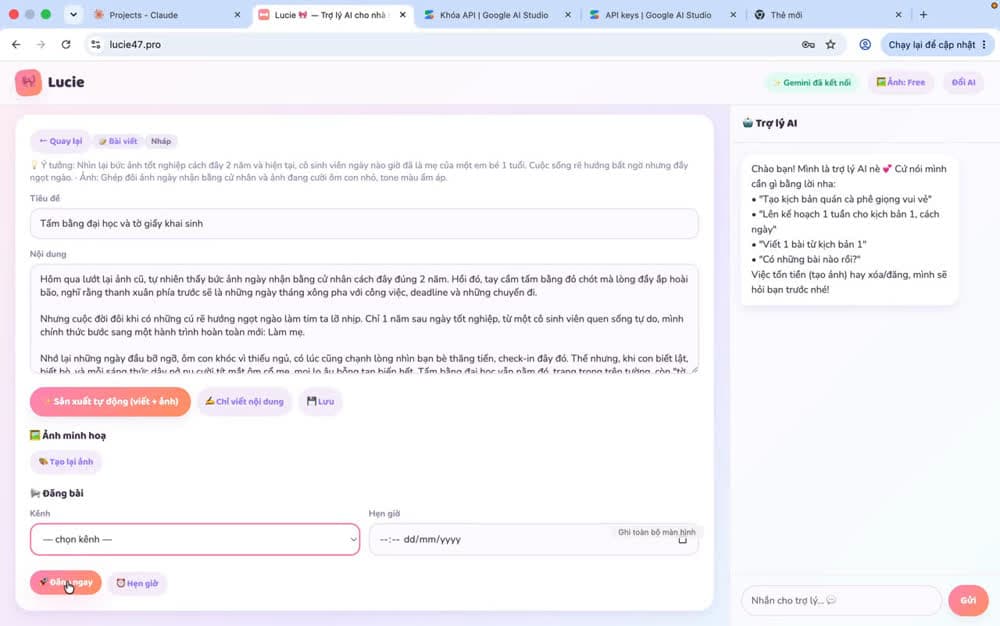Reload the lucie47.pro page
Screen dimensions: 1000x626
point(66,45)
